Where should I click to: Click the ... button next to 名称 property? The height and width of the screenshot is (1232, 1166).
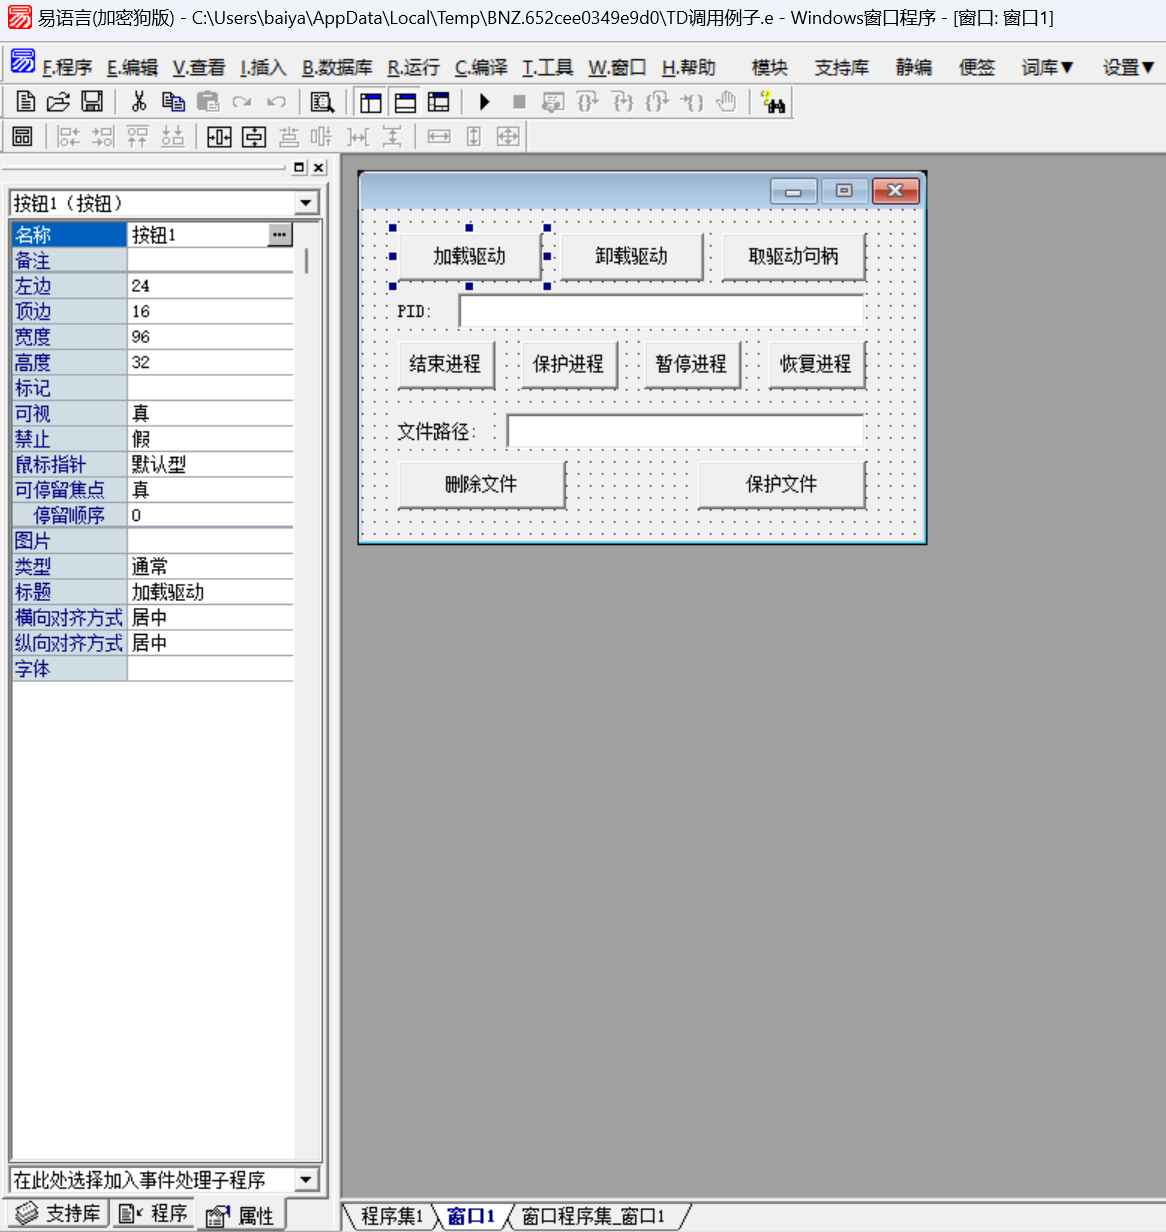coord(280,234)
